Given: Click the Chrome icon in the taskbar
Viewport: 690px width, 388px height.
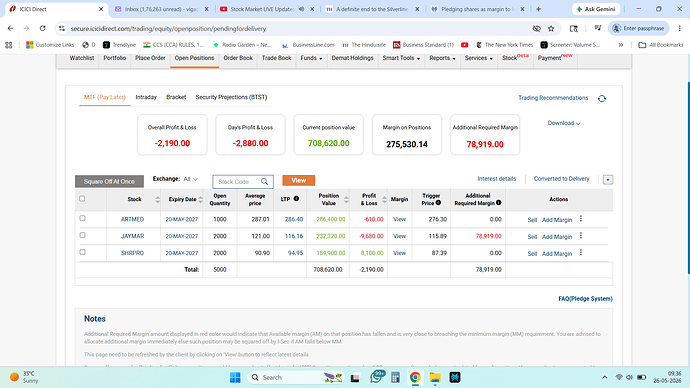Looking at the screenshot, I should [x=415, y=377].
